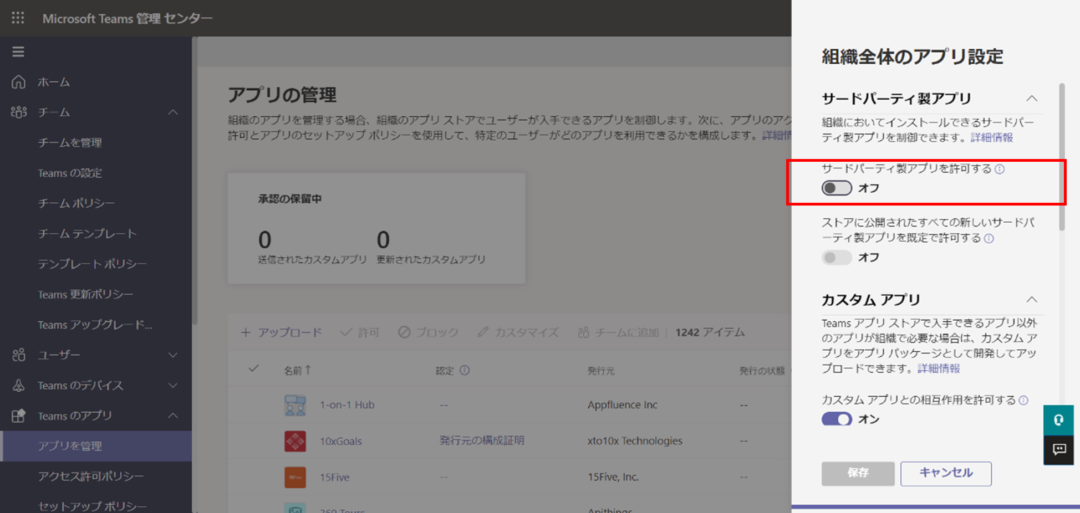Open the 1-on-1 Hub app link

pyautogui.click(x=347, y=405)
